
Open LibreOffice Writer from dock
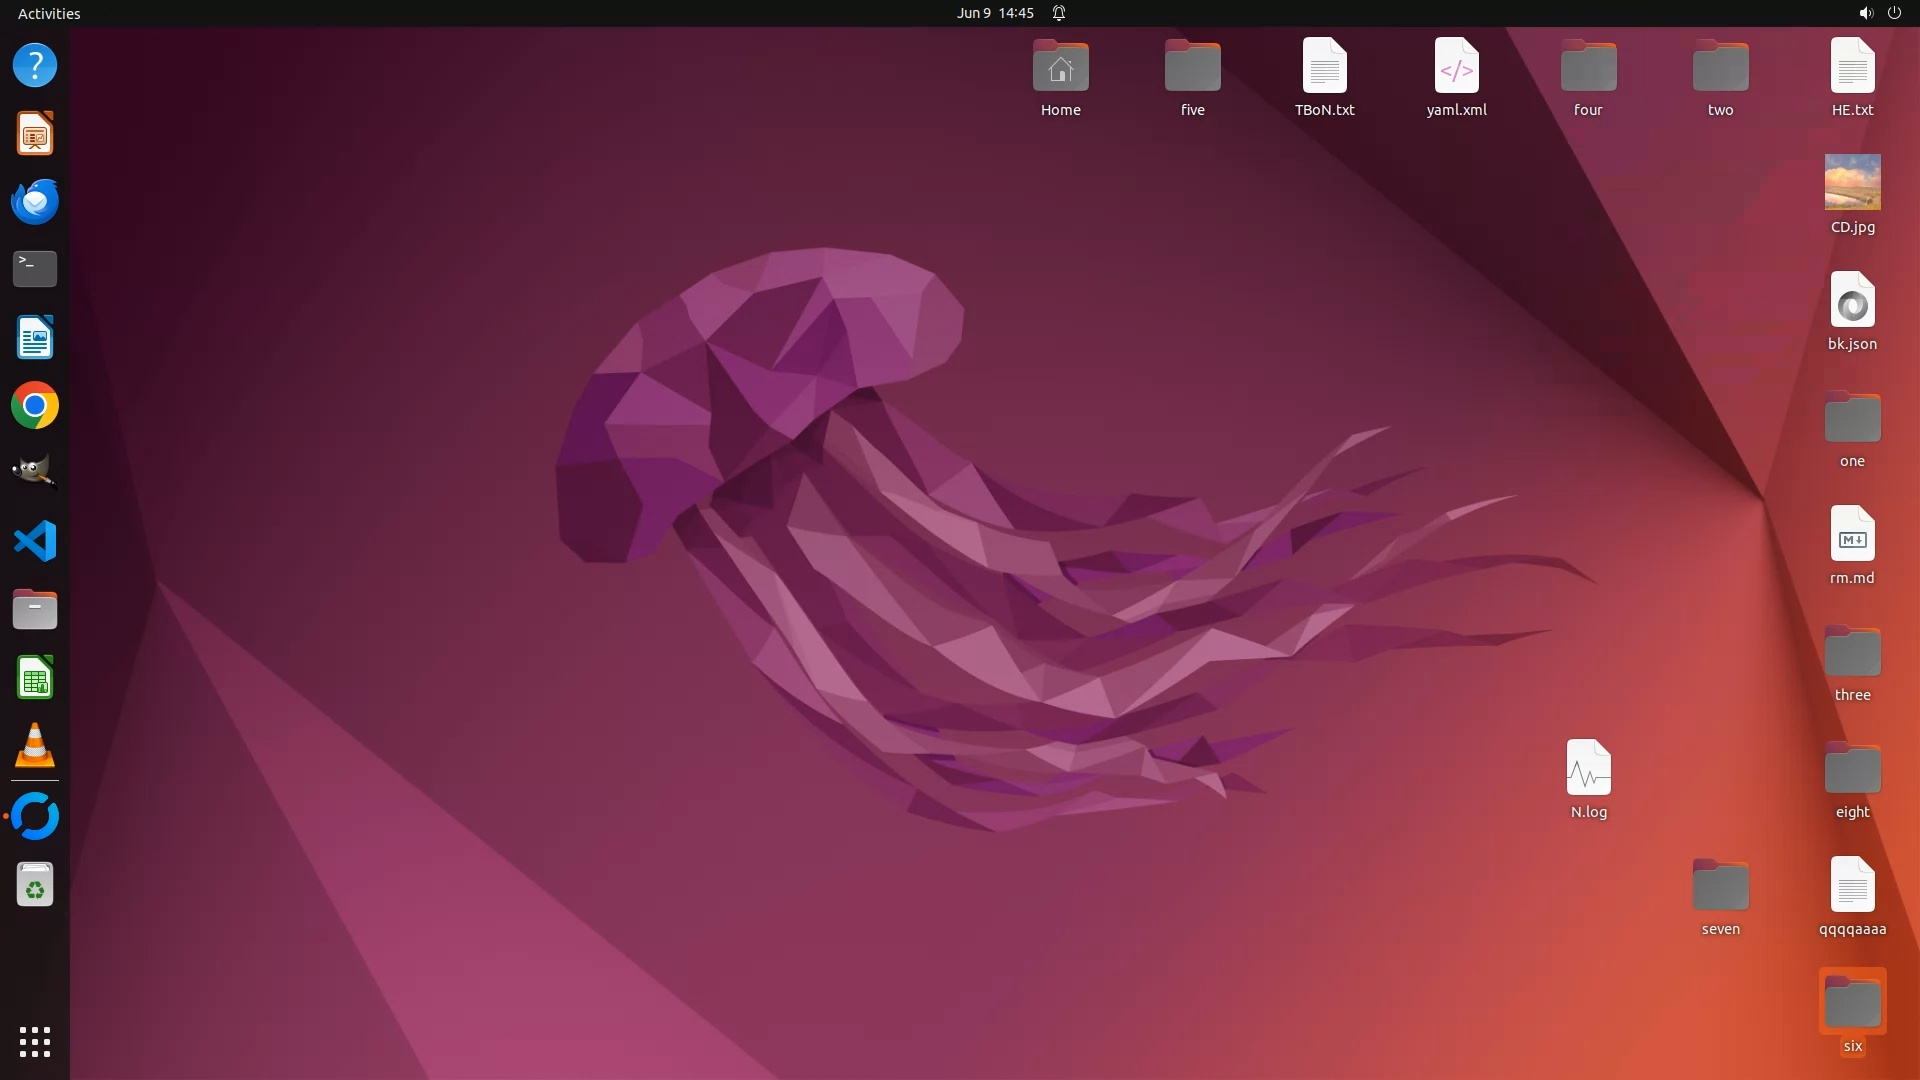35,338
